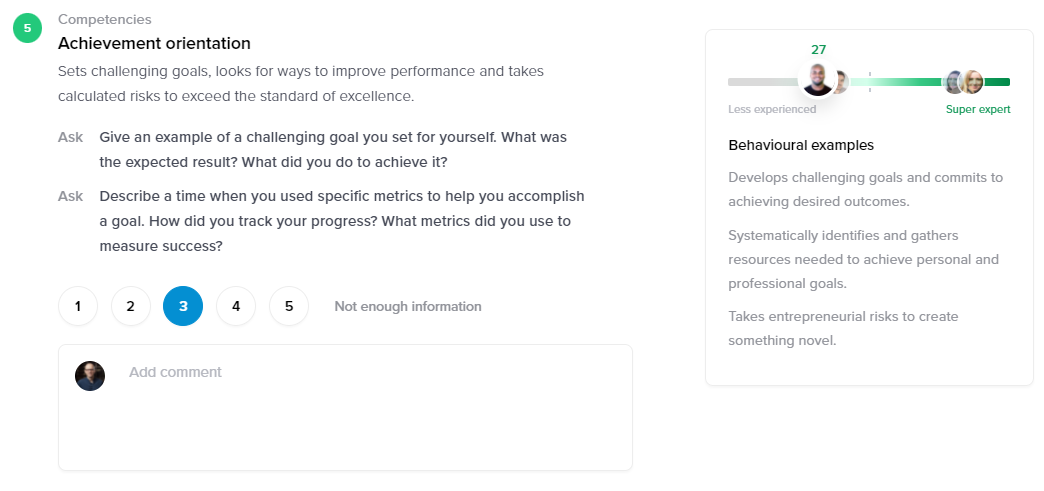Set the rating to 4
1044x491 pixels.
(236, 306)
